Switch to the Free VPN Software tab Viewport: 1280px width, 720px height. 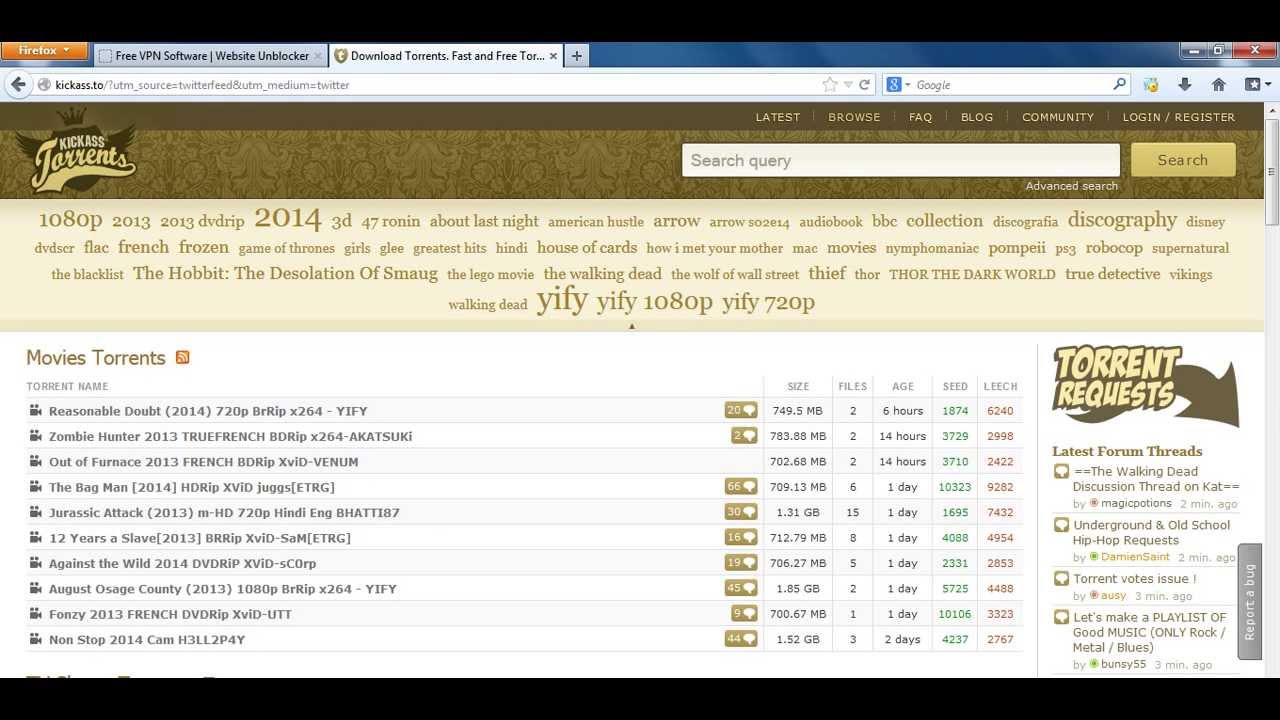210,56
